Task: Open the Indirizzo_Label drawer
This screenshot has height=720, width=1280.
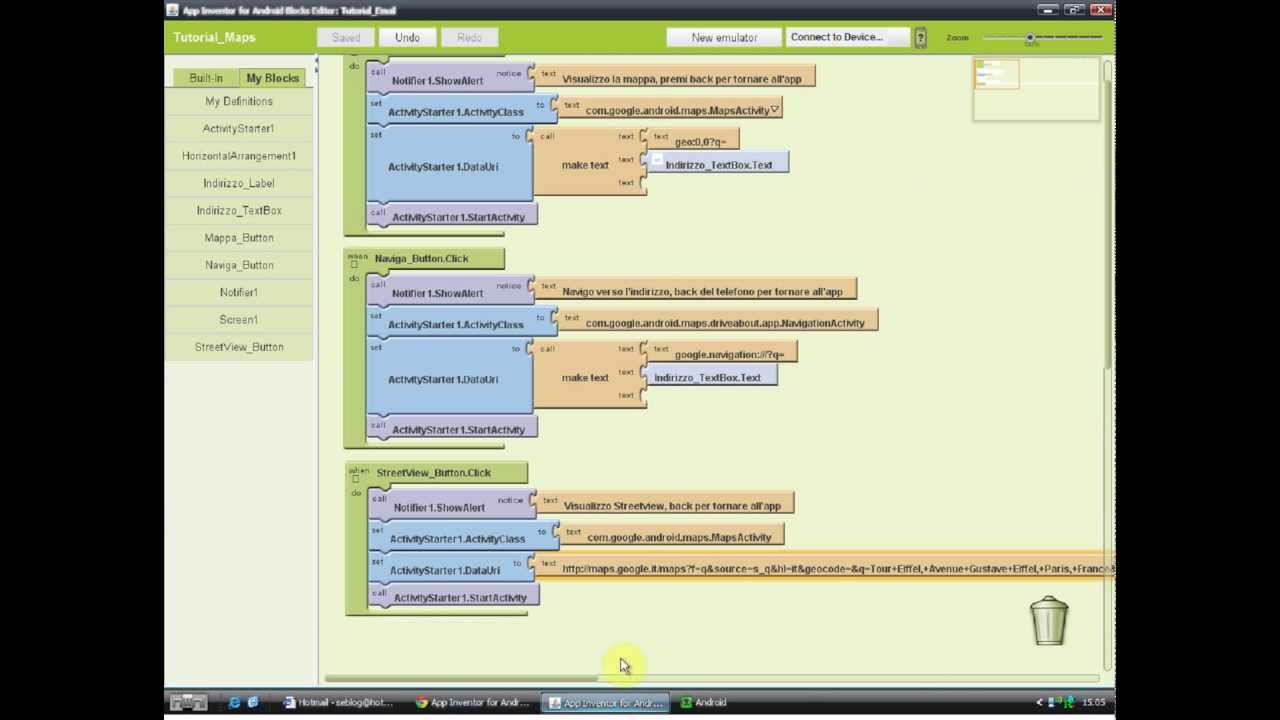Action: [239, 183]
